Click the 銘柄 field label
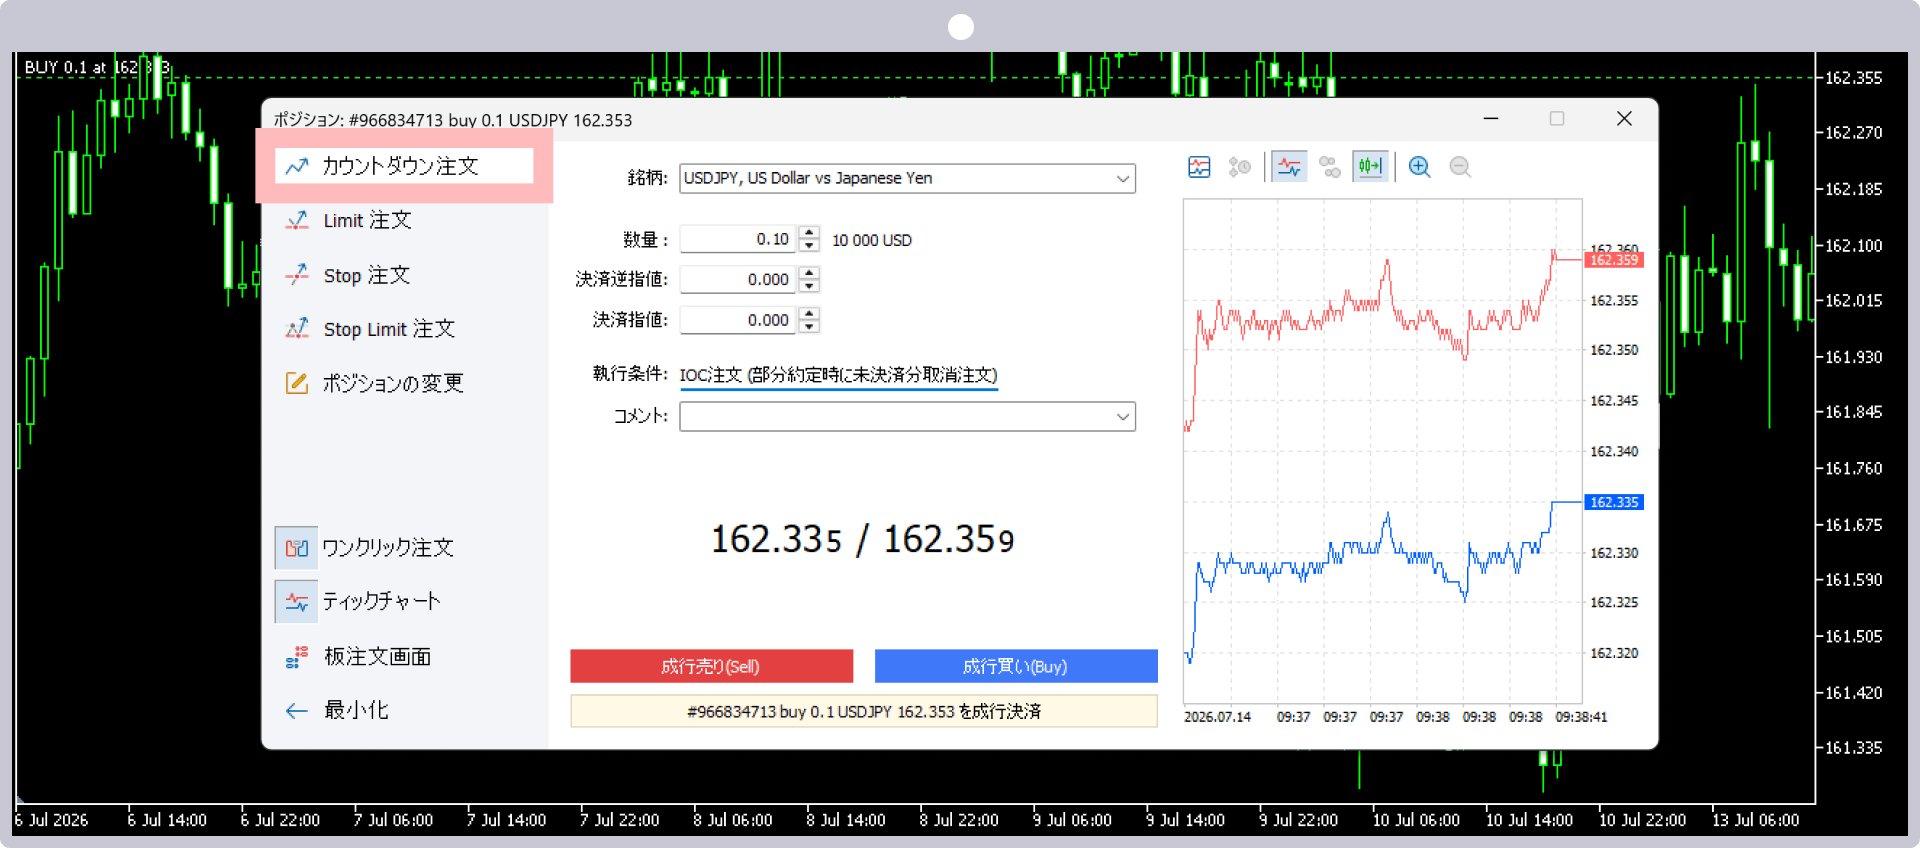The width and height of the screenshot is (1920, 848). (x=647, y=178)
